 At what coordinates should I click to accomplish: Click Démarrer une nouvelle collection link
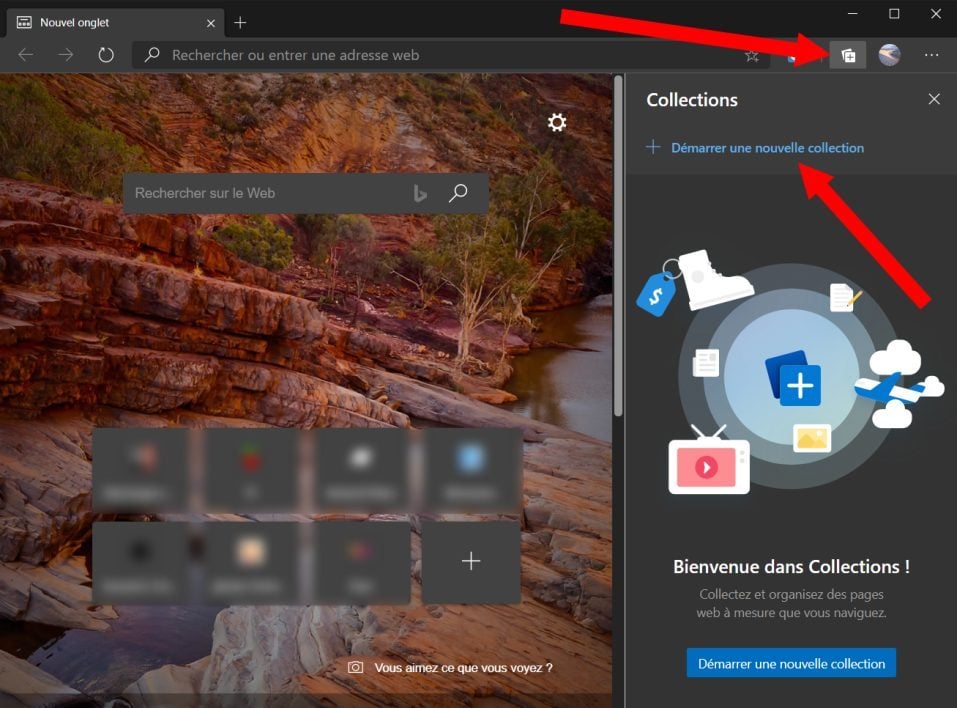[767, 148]
